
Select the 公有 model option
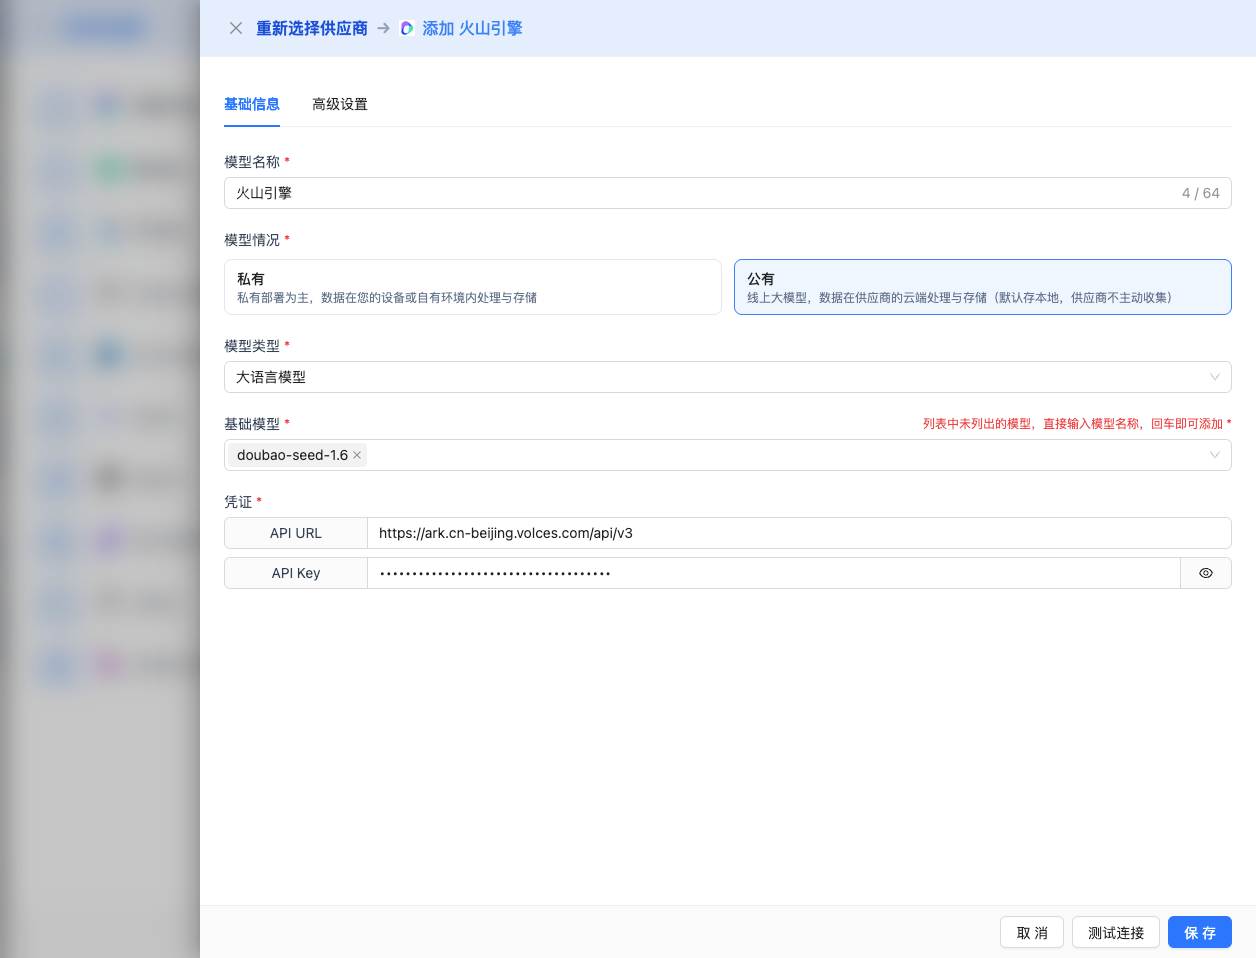pos(982,287)
